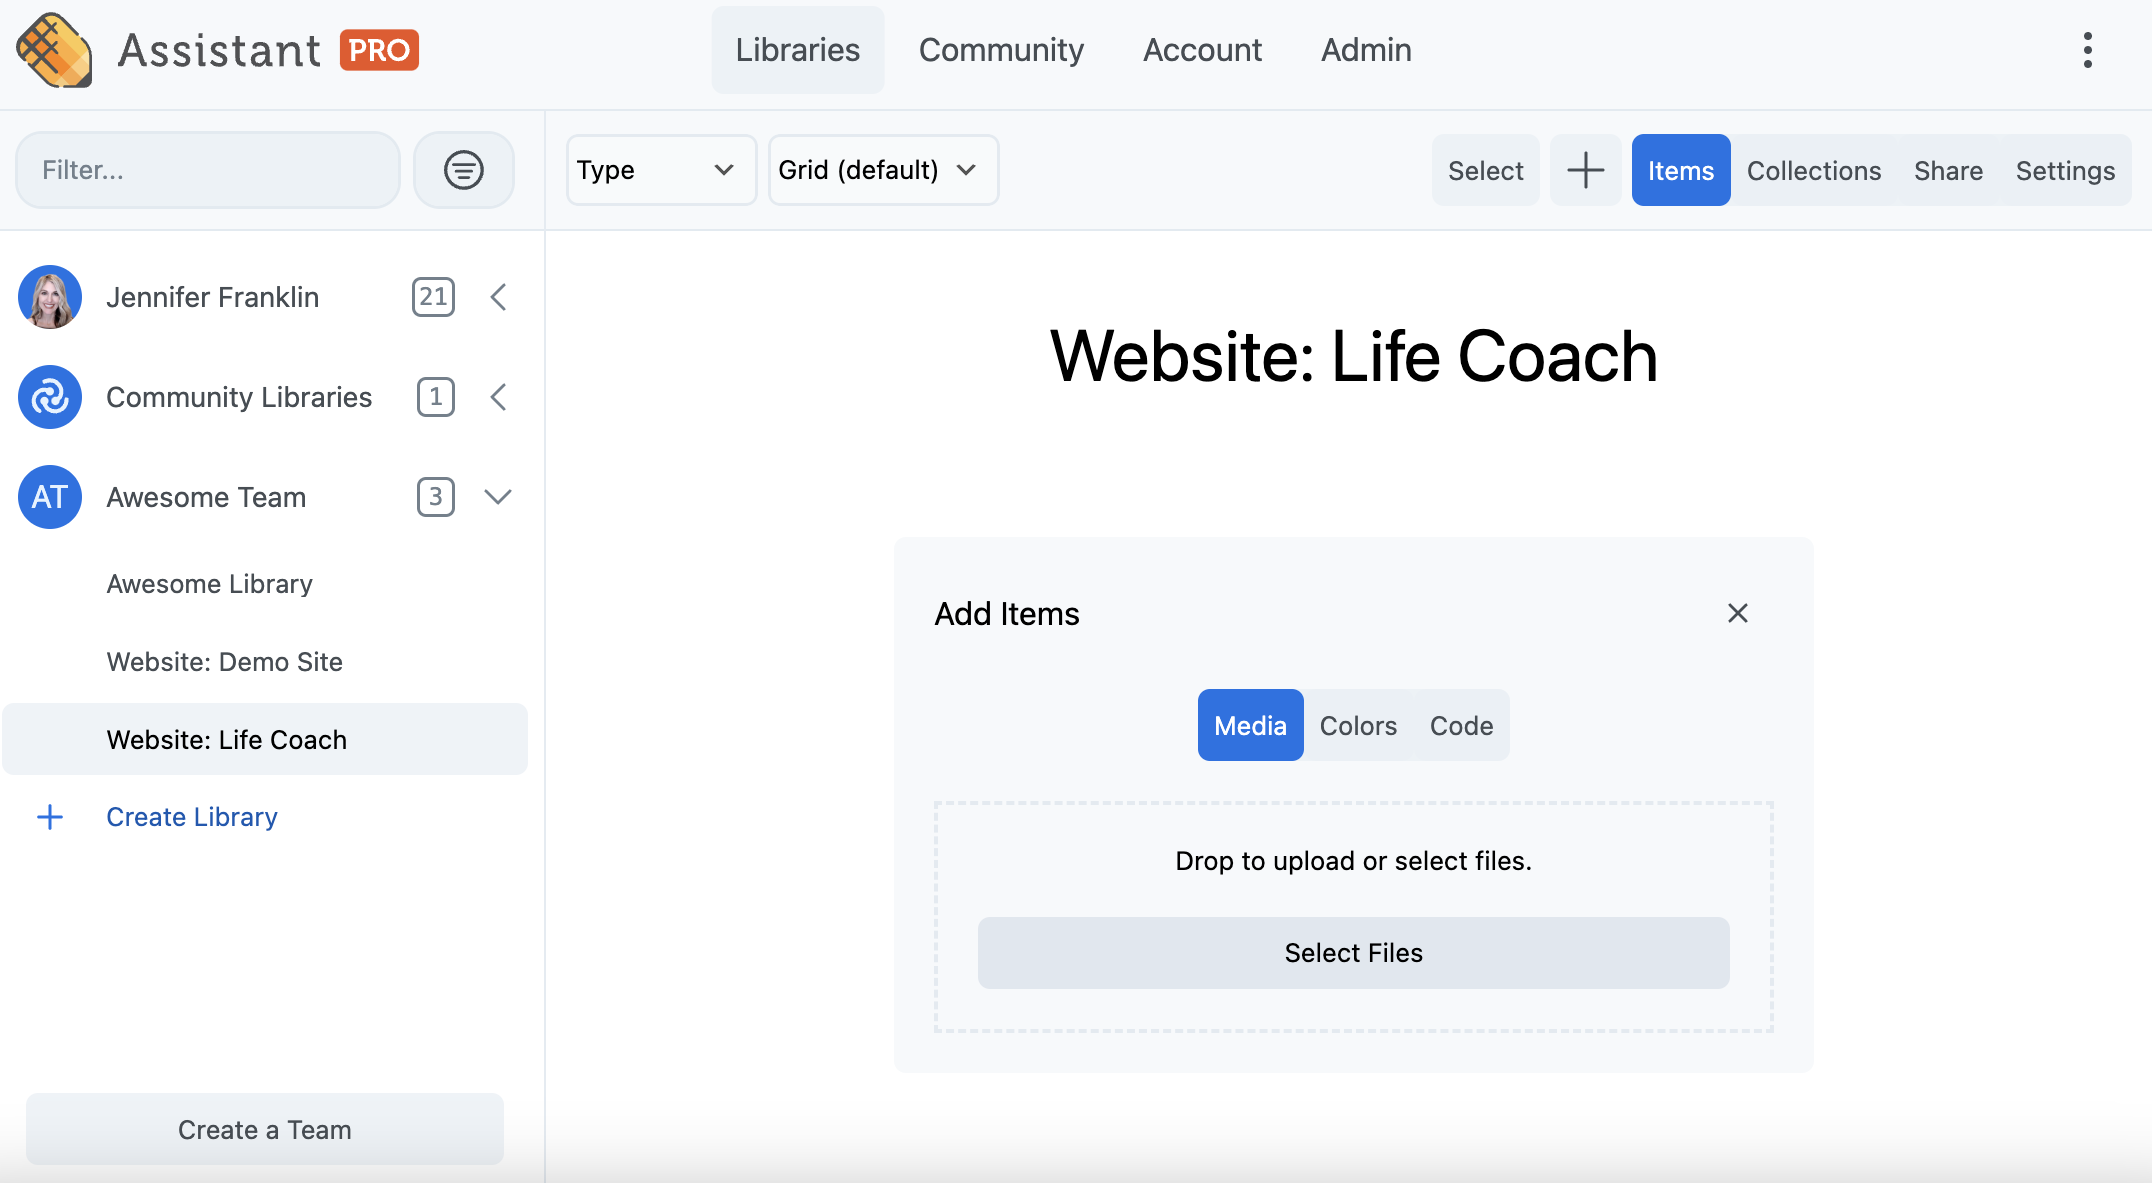The height and width of the screenshot is (1183, 2152).
Task: Switch to Colors tab in Add Items
Action: pos(1357,724)
